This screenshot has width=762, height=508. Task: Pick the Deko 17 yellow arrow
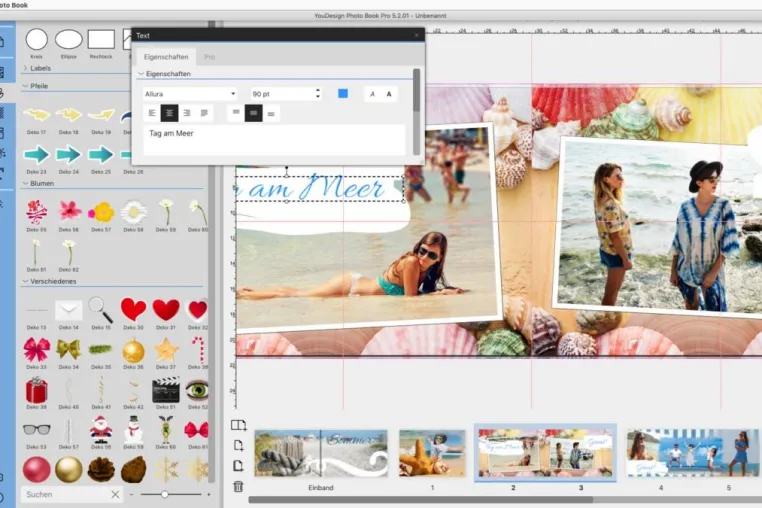coord(36,115)
